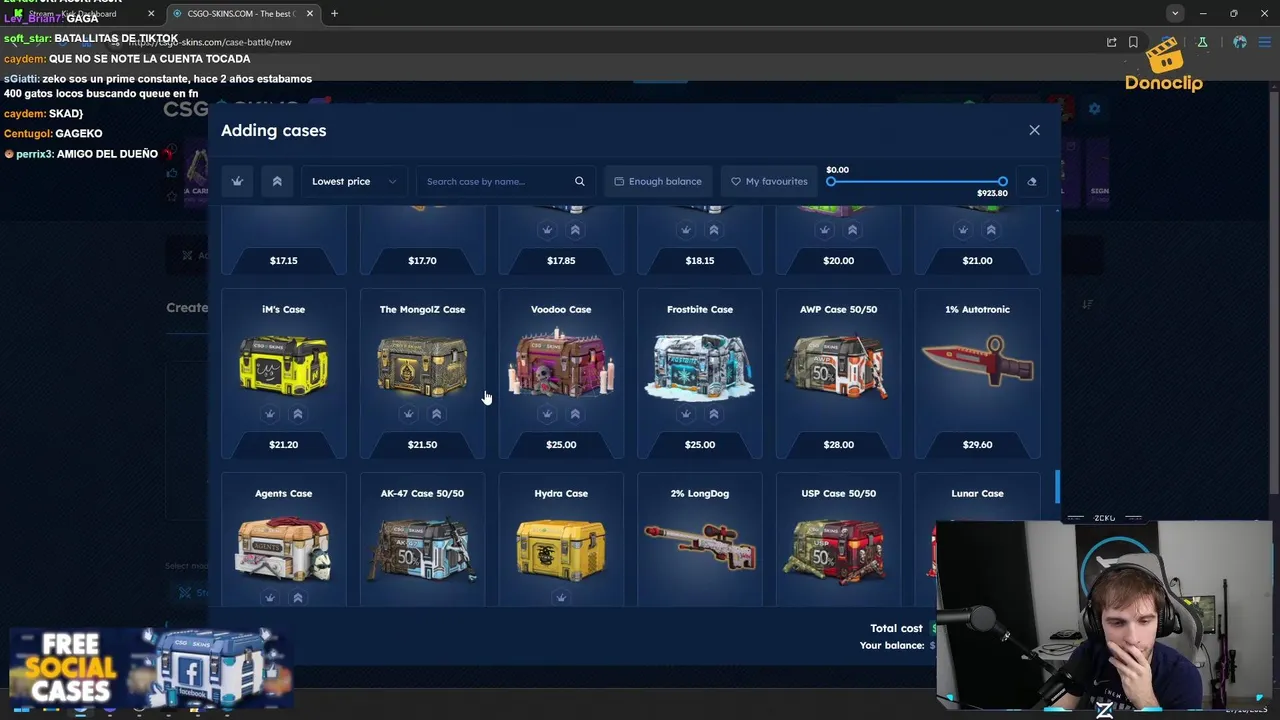Click the eraser clear-filters icon
Viewport: 1280px width, 720px height.
click(x=1032, y=181)
